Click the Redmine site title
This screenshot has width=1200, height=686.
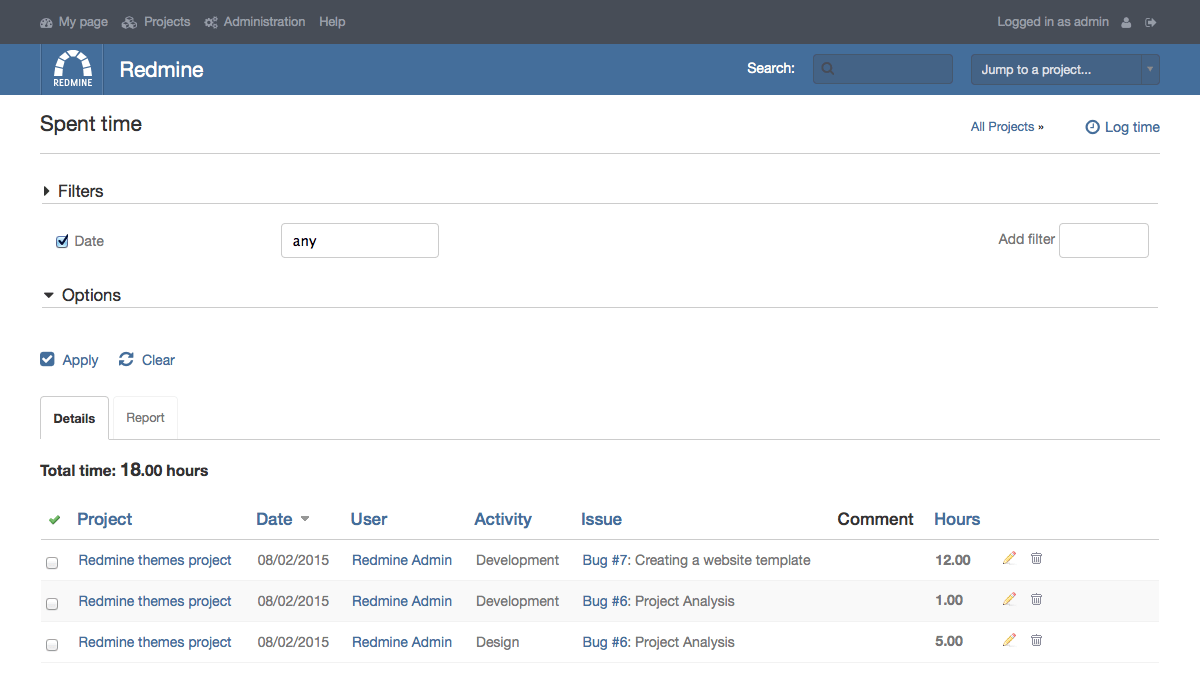pyautogui.click(x=161, y=69)
